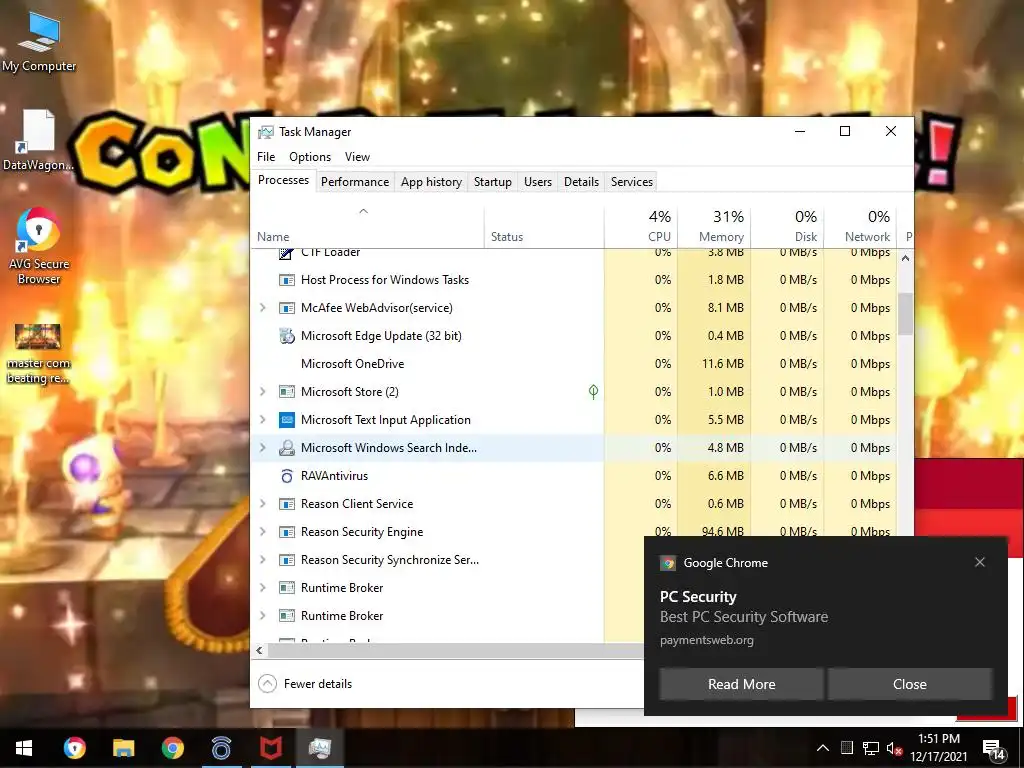Open the RAV Antivirus taskbar icon

point(221,748)
